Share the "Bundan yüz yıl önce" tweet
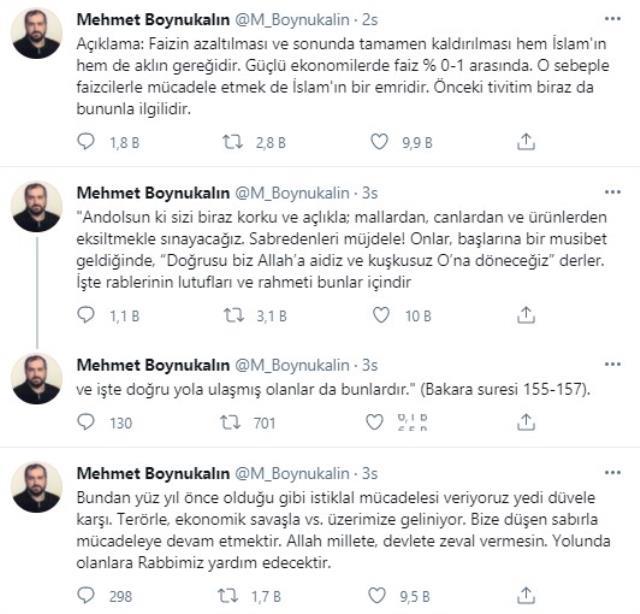The height and width of the screenshot is (614, 640). [x=526, y=596]
